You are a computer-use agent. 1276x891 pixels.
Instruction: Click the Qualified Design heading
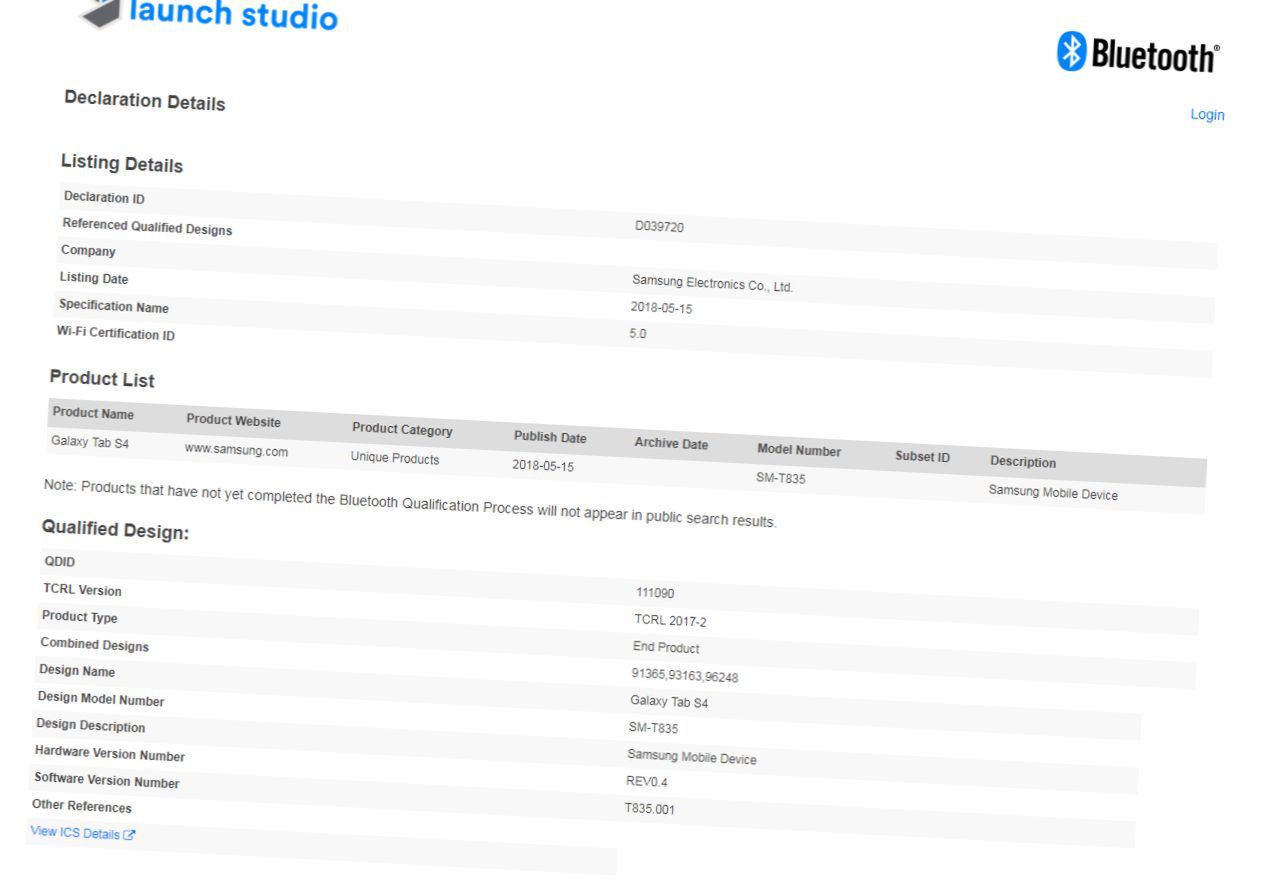pos(115,529)
